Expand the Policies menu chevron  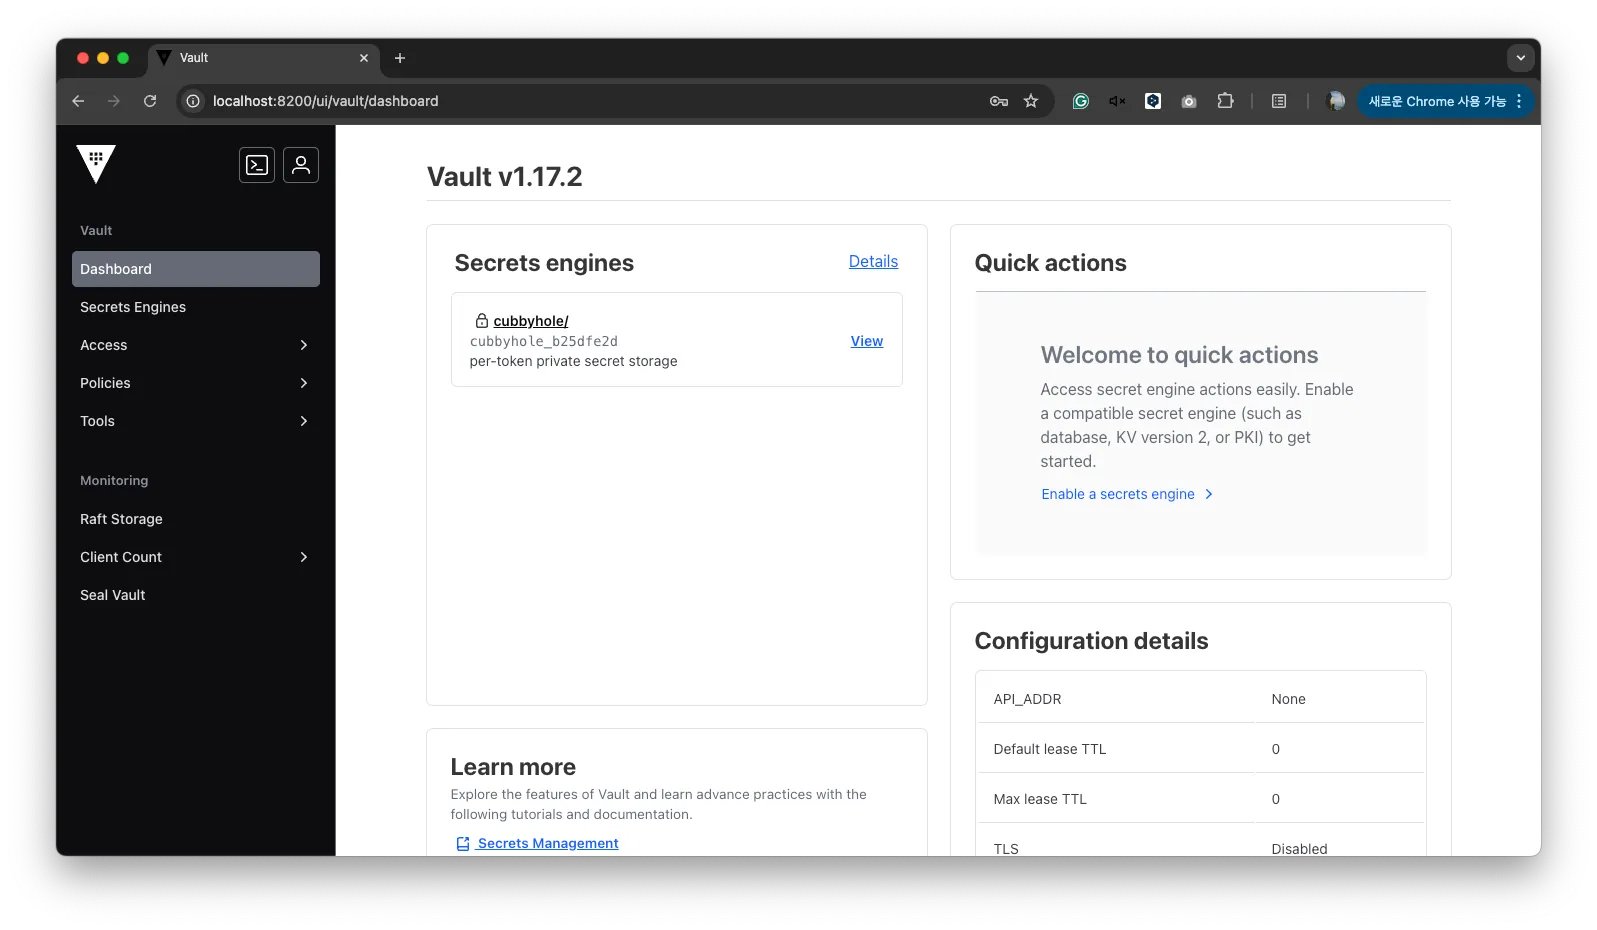tap(304, 383)
